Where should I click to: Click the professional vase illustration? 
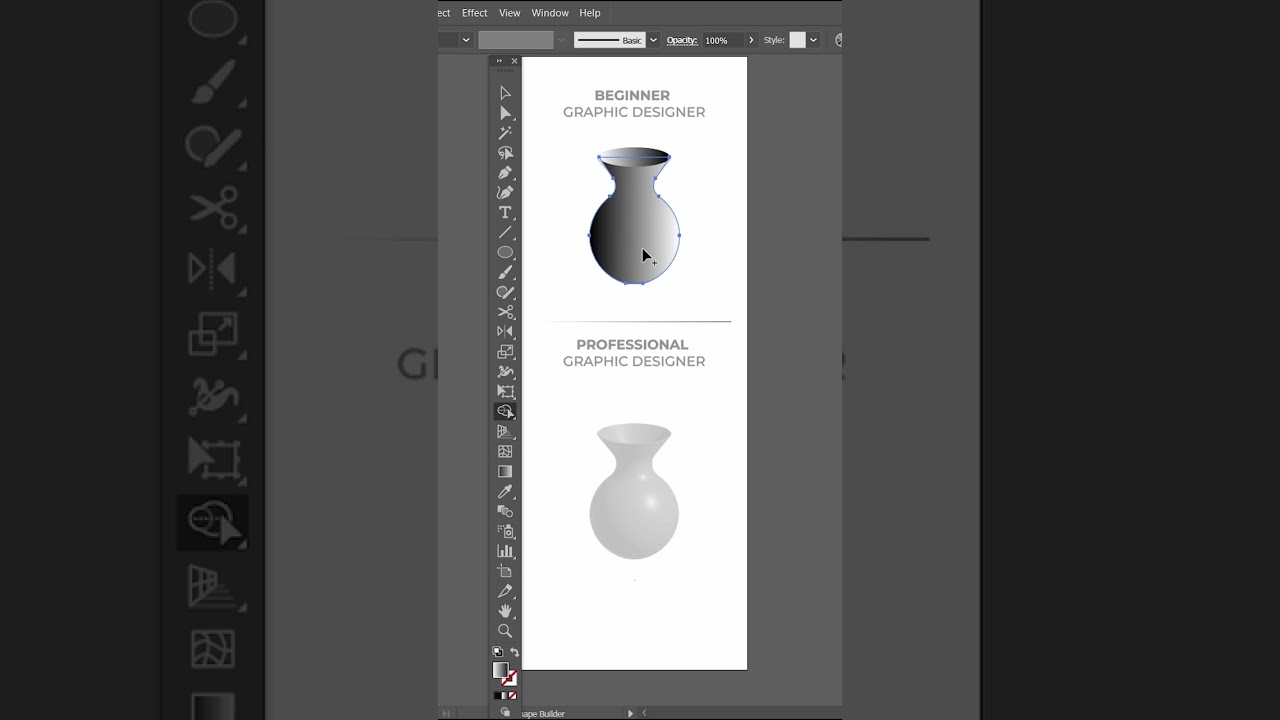pyautogui.click(x=634, y=491)
